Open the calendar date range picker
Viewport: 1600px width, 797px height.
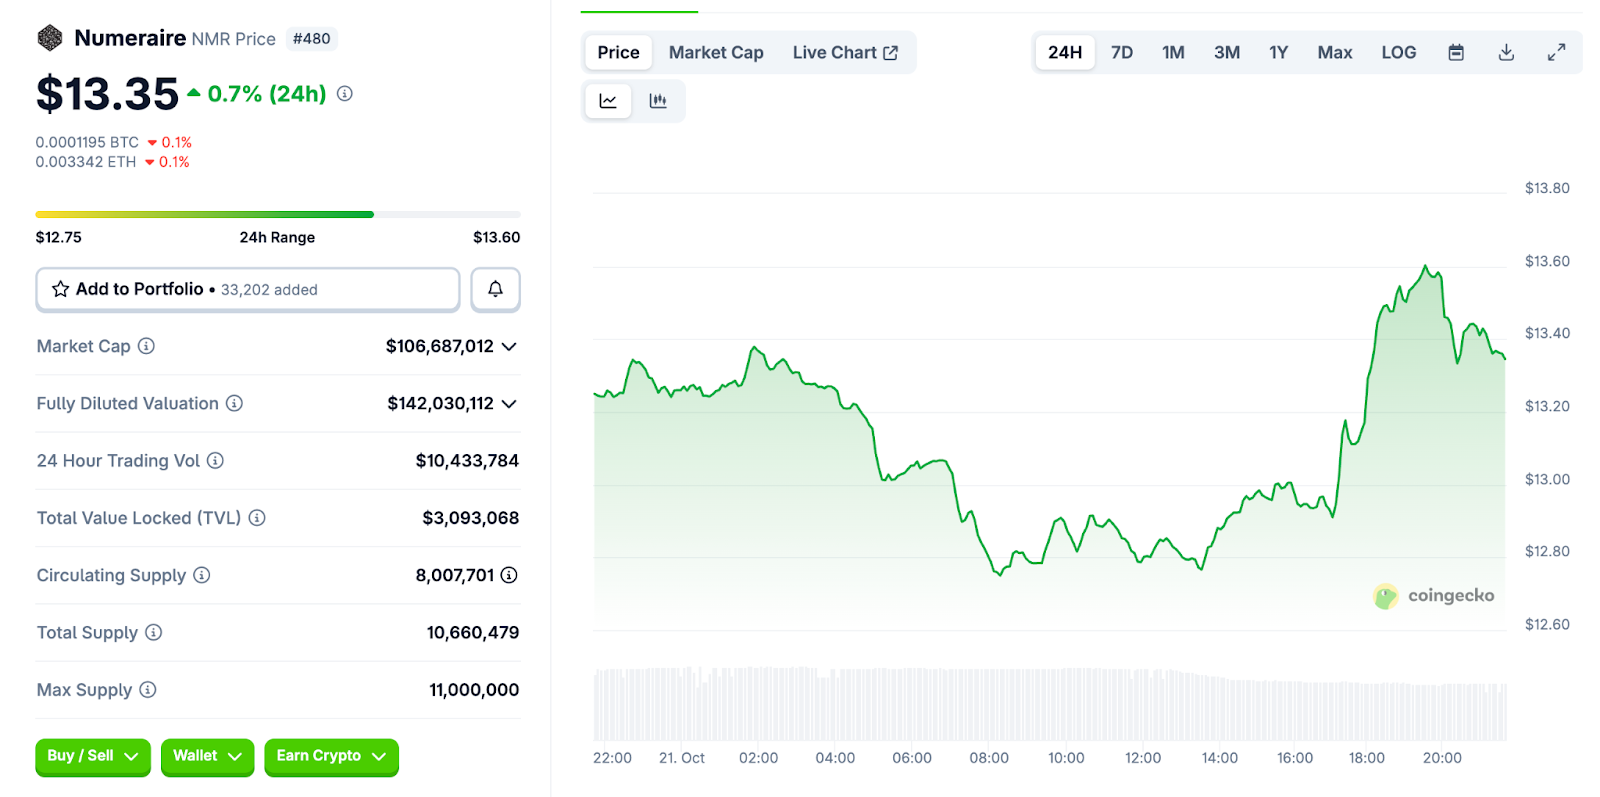tap(1456, 53)
